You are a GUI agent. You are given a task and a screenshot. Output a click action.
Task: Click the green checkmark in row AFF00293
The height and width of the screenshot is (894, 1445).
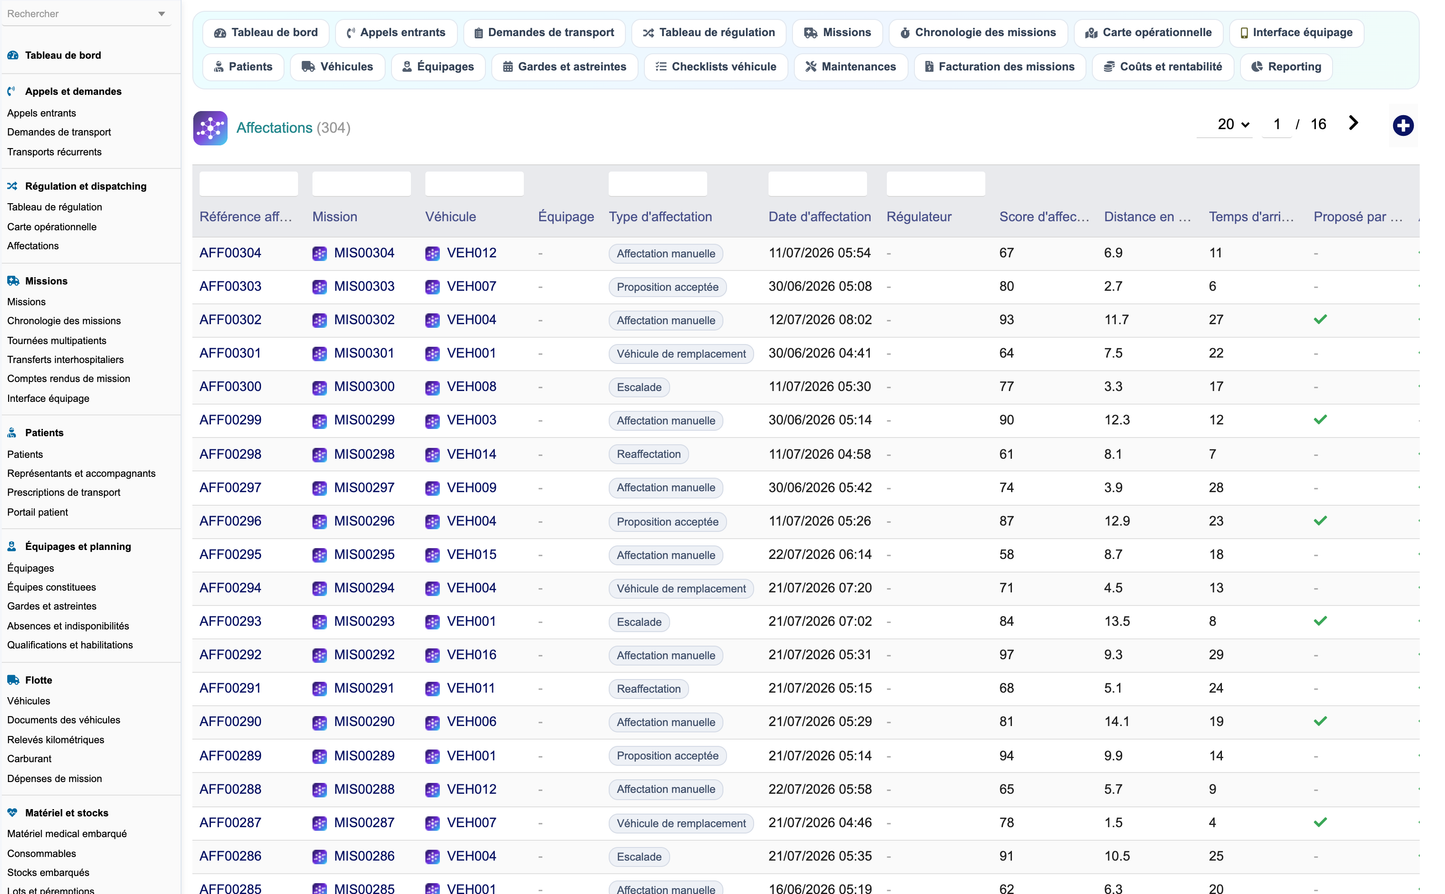[1320, 621]
